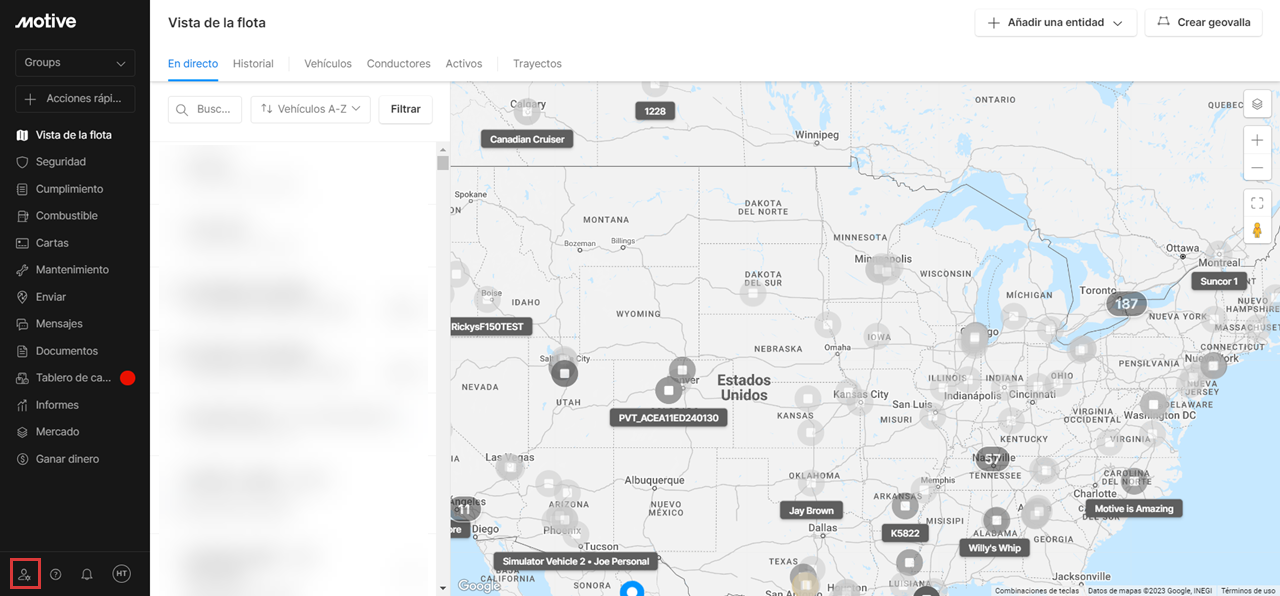1280x596 pixels.
Task: Open the Vehículos A-Z sort dropdown
Action: [310, 109]
